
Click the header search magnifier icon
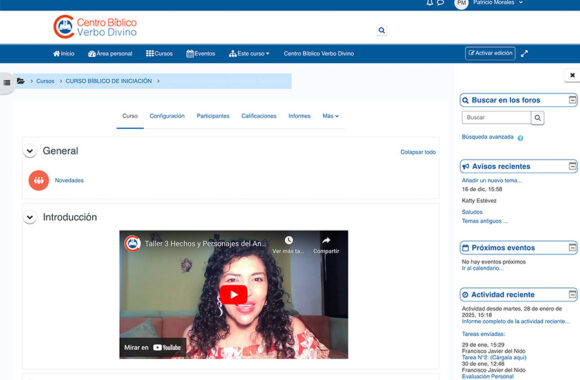click(382, 30)
